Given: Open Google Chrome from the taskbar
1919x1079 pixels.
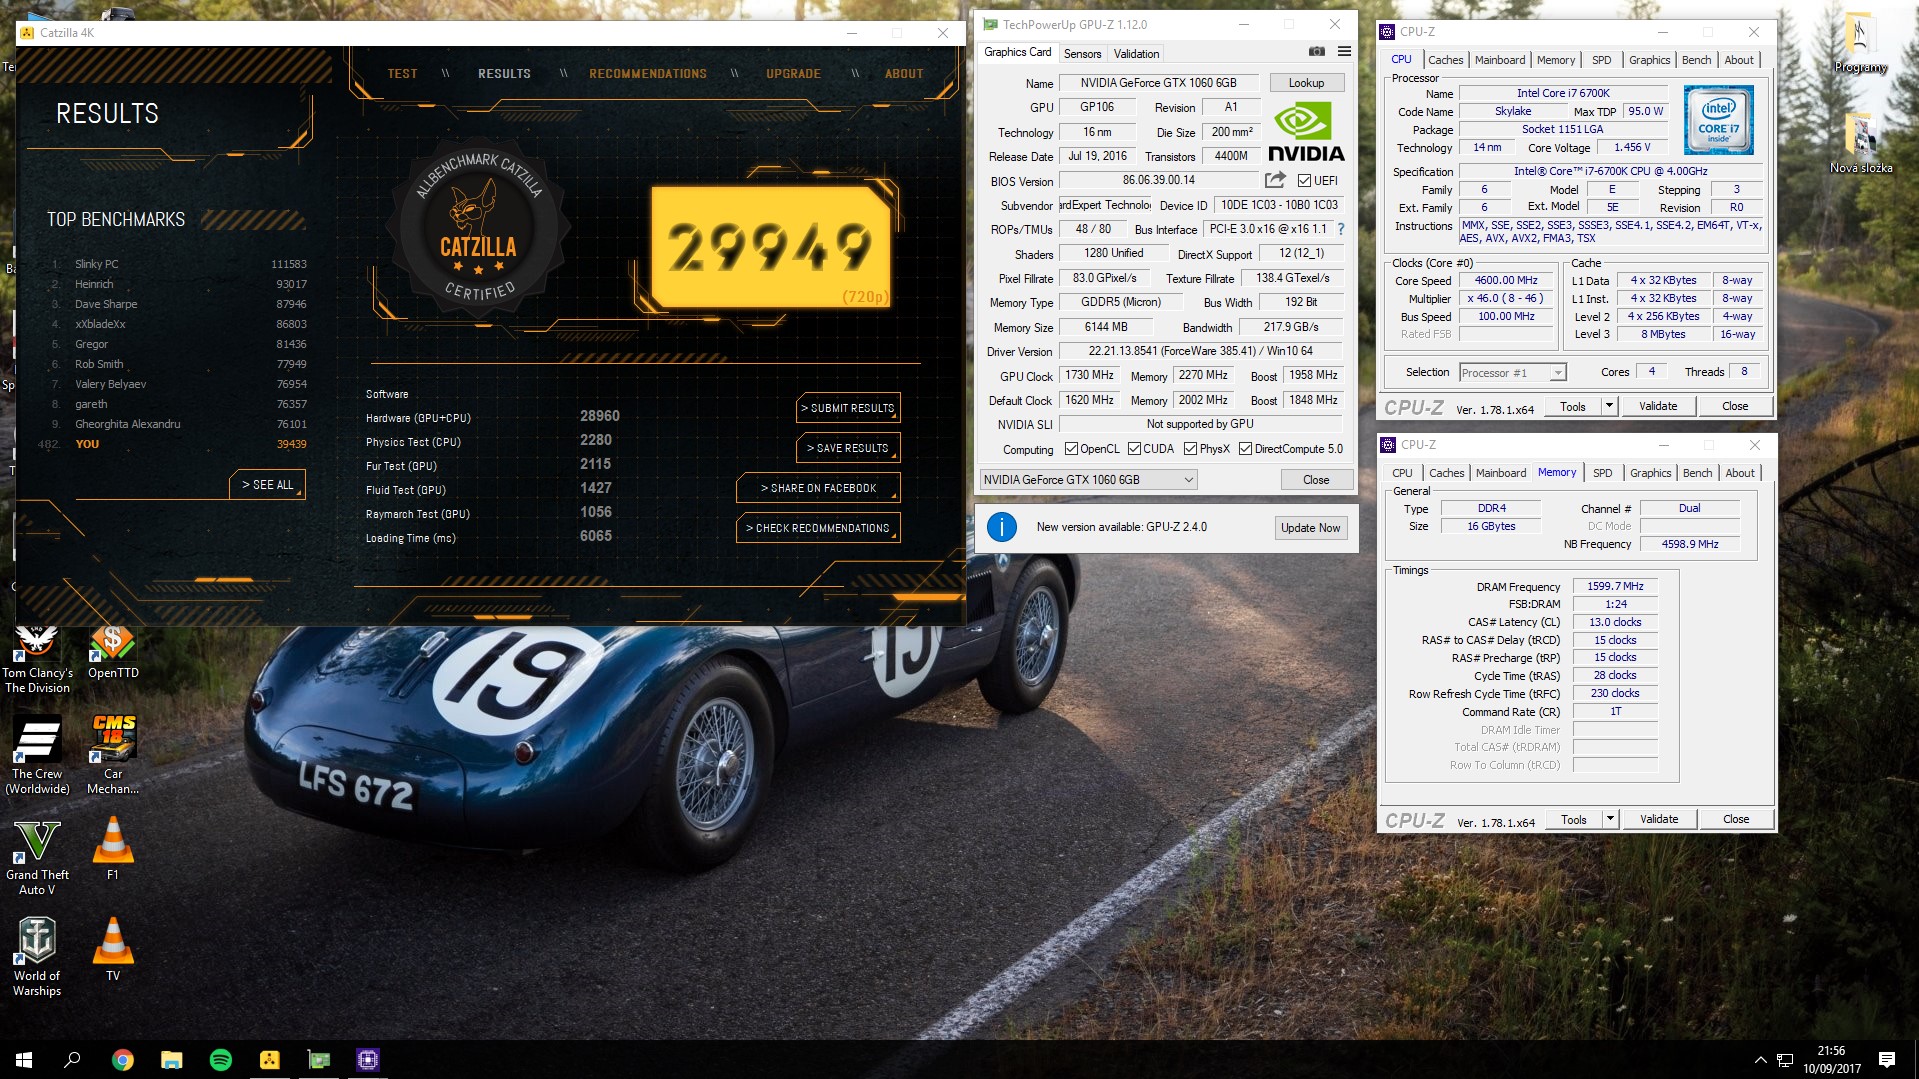Looking at the screenshot, I should pyautogui.click(x=122, y=1060).
